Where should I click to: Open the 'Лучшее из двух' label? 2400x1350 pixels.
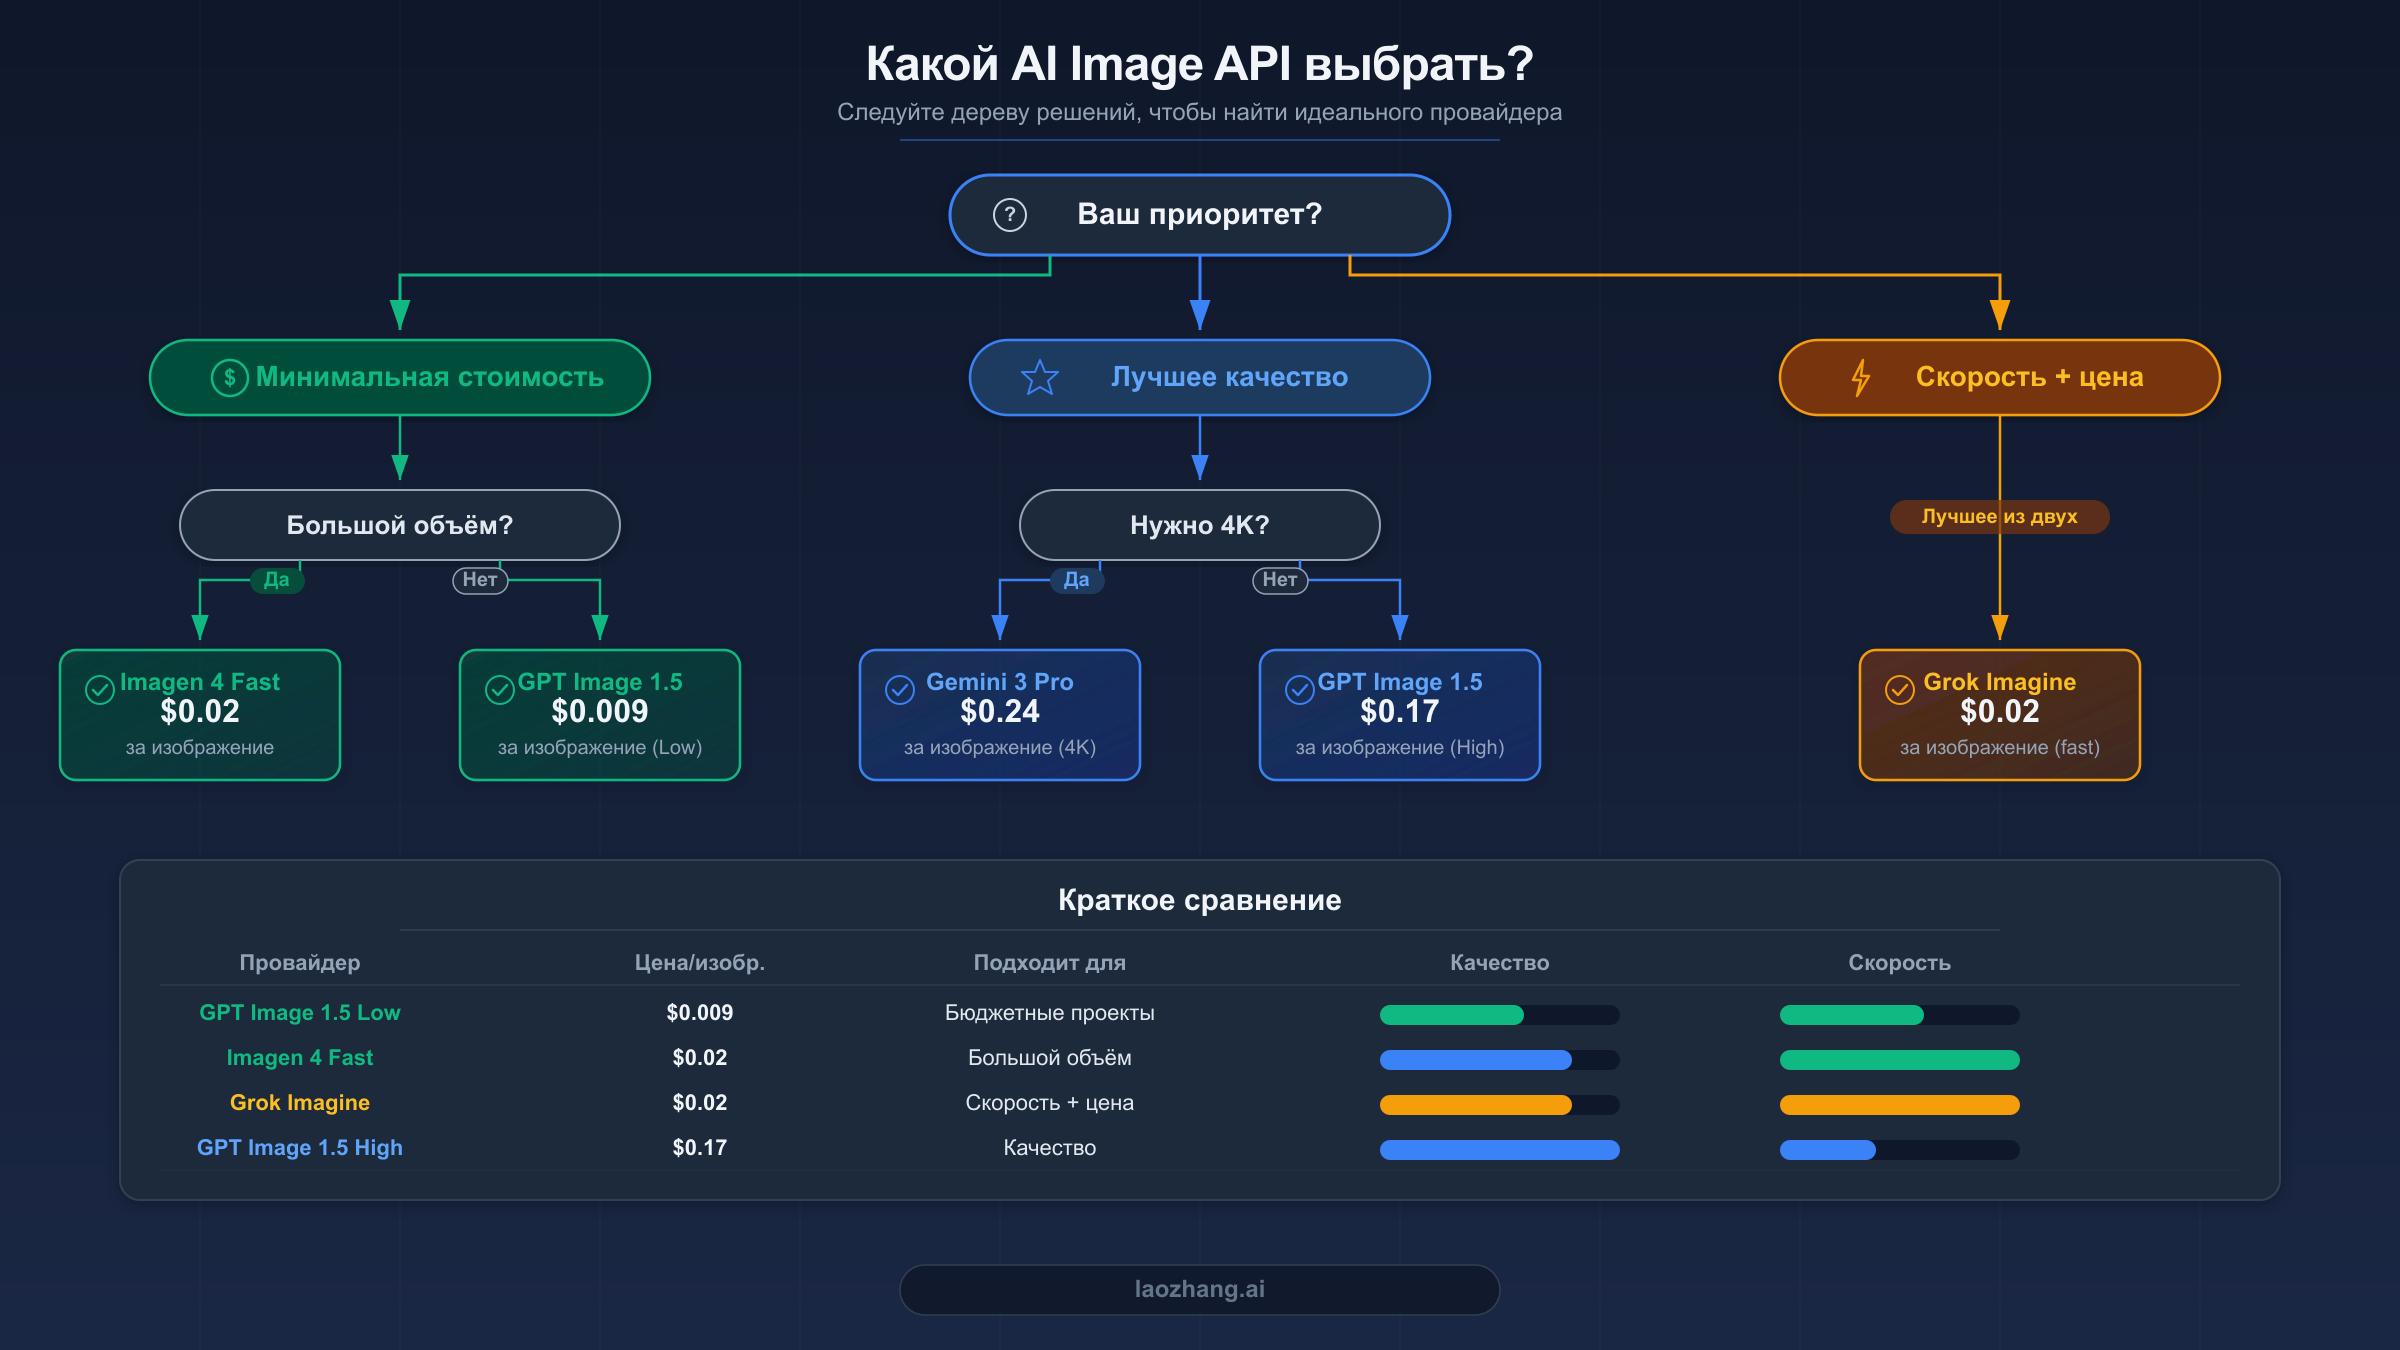coord(1998,517)
